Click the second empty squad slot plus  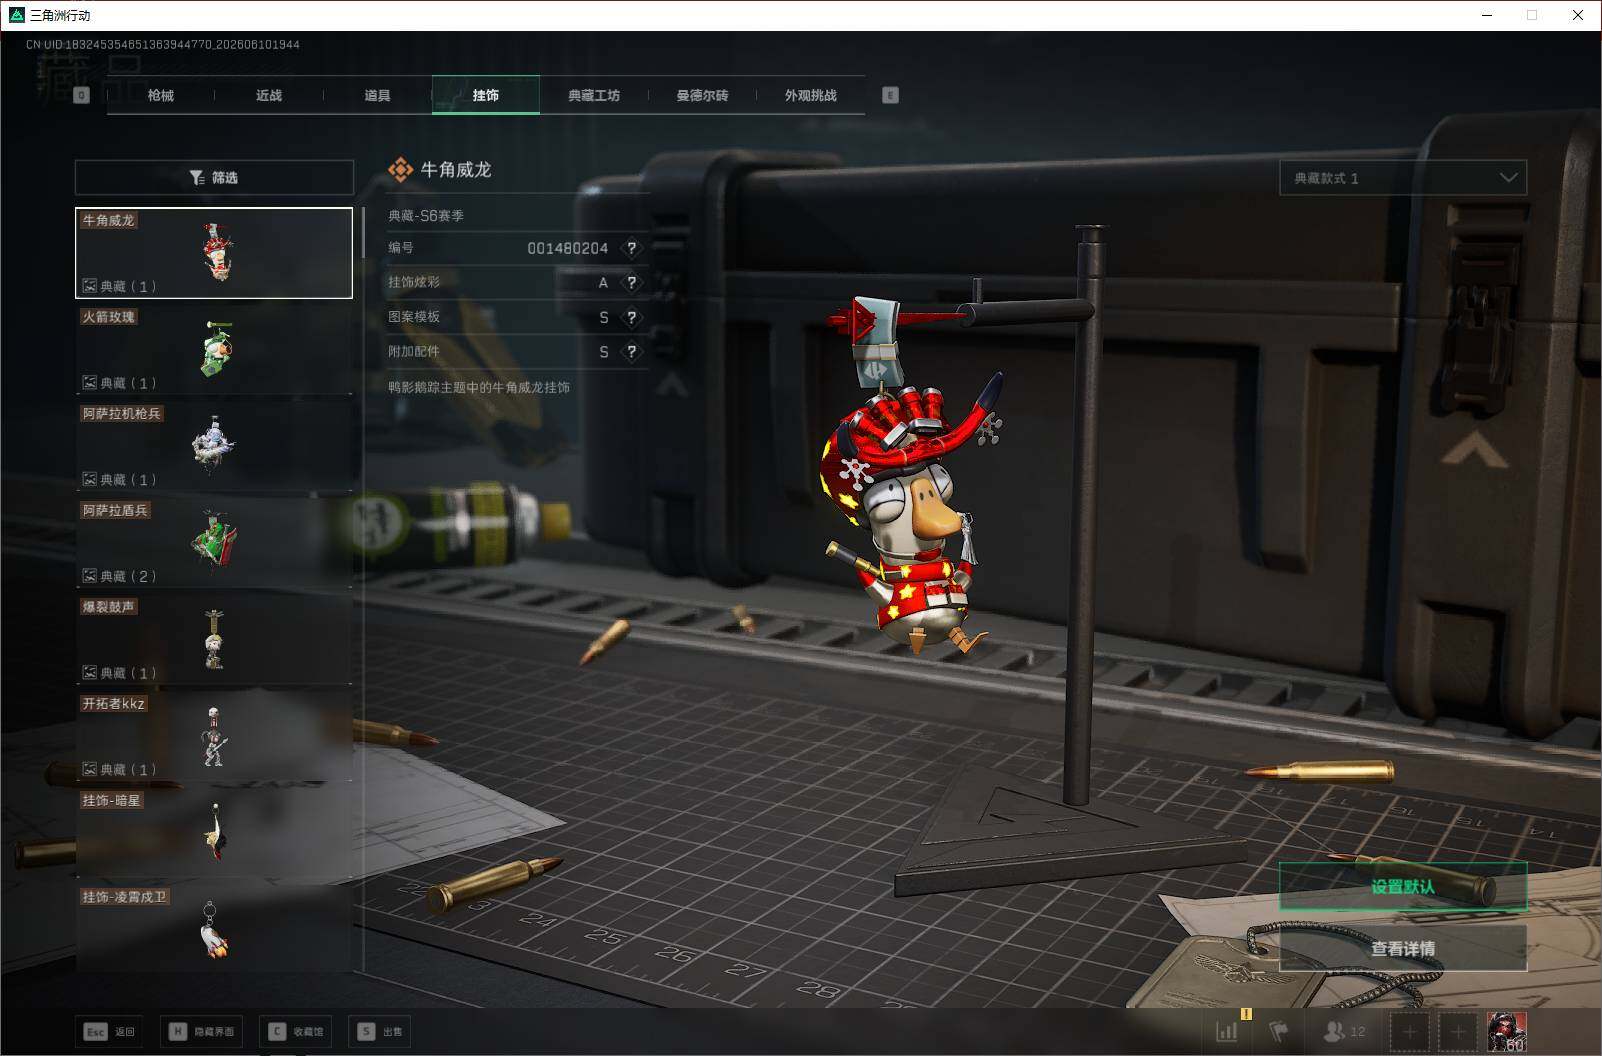1458,1032
